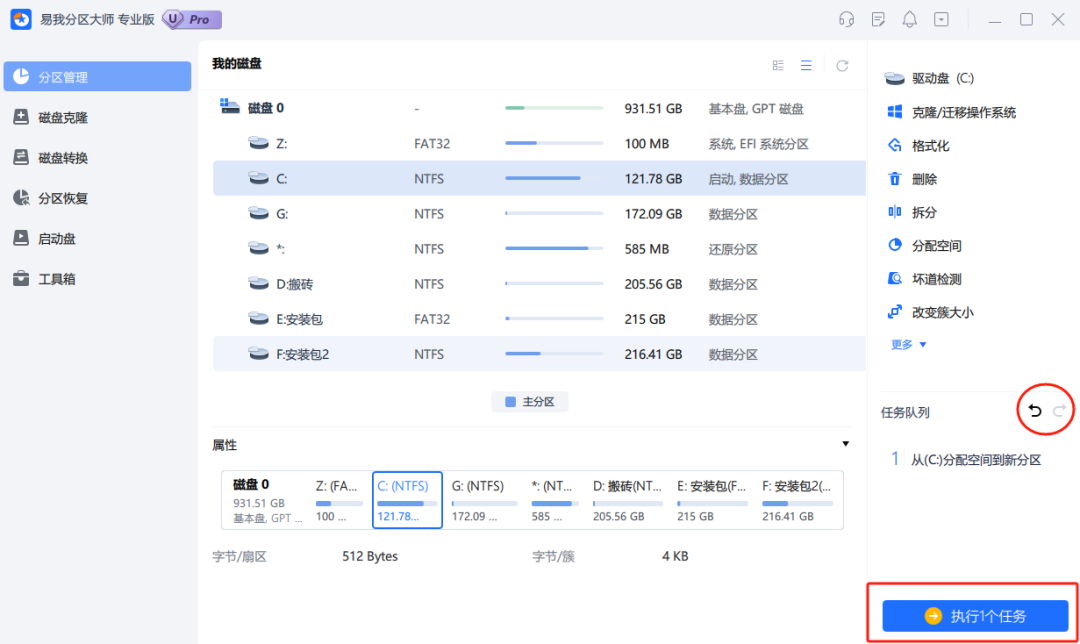Collapse the 属性 panel arrow
This screenshot has width=1080, height=644.
pyautogui.click(x=845, y=444)
